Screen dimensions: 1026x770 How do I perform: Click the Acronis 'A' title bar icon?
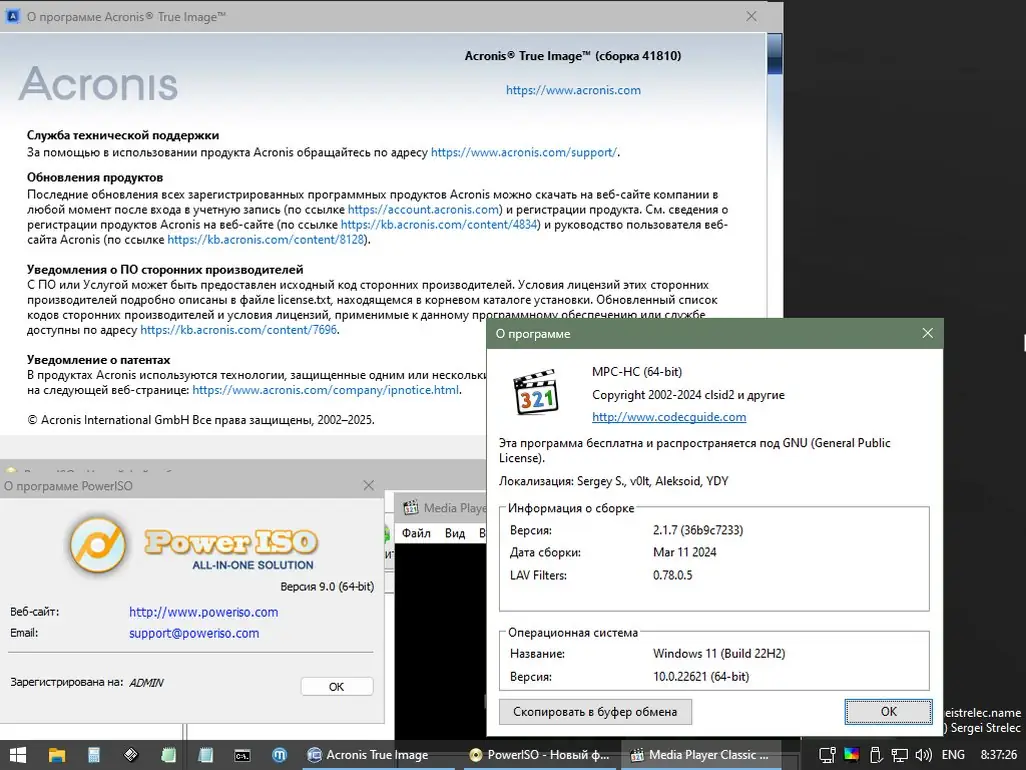pyautogui.click(x=12, y=16)
